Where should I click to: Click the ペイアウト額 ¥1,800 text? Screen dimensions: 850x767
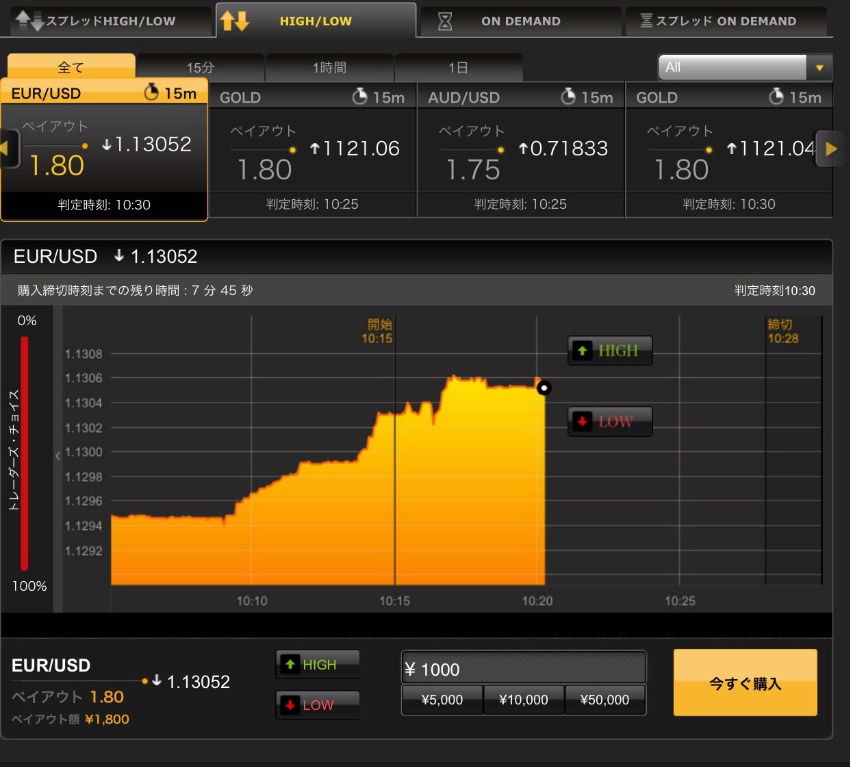70,719
